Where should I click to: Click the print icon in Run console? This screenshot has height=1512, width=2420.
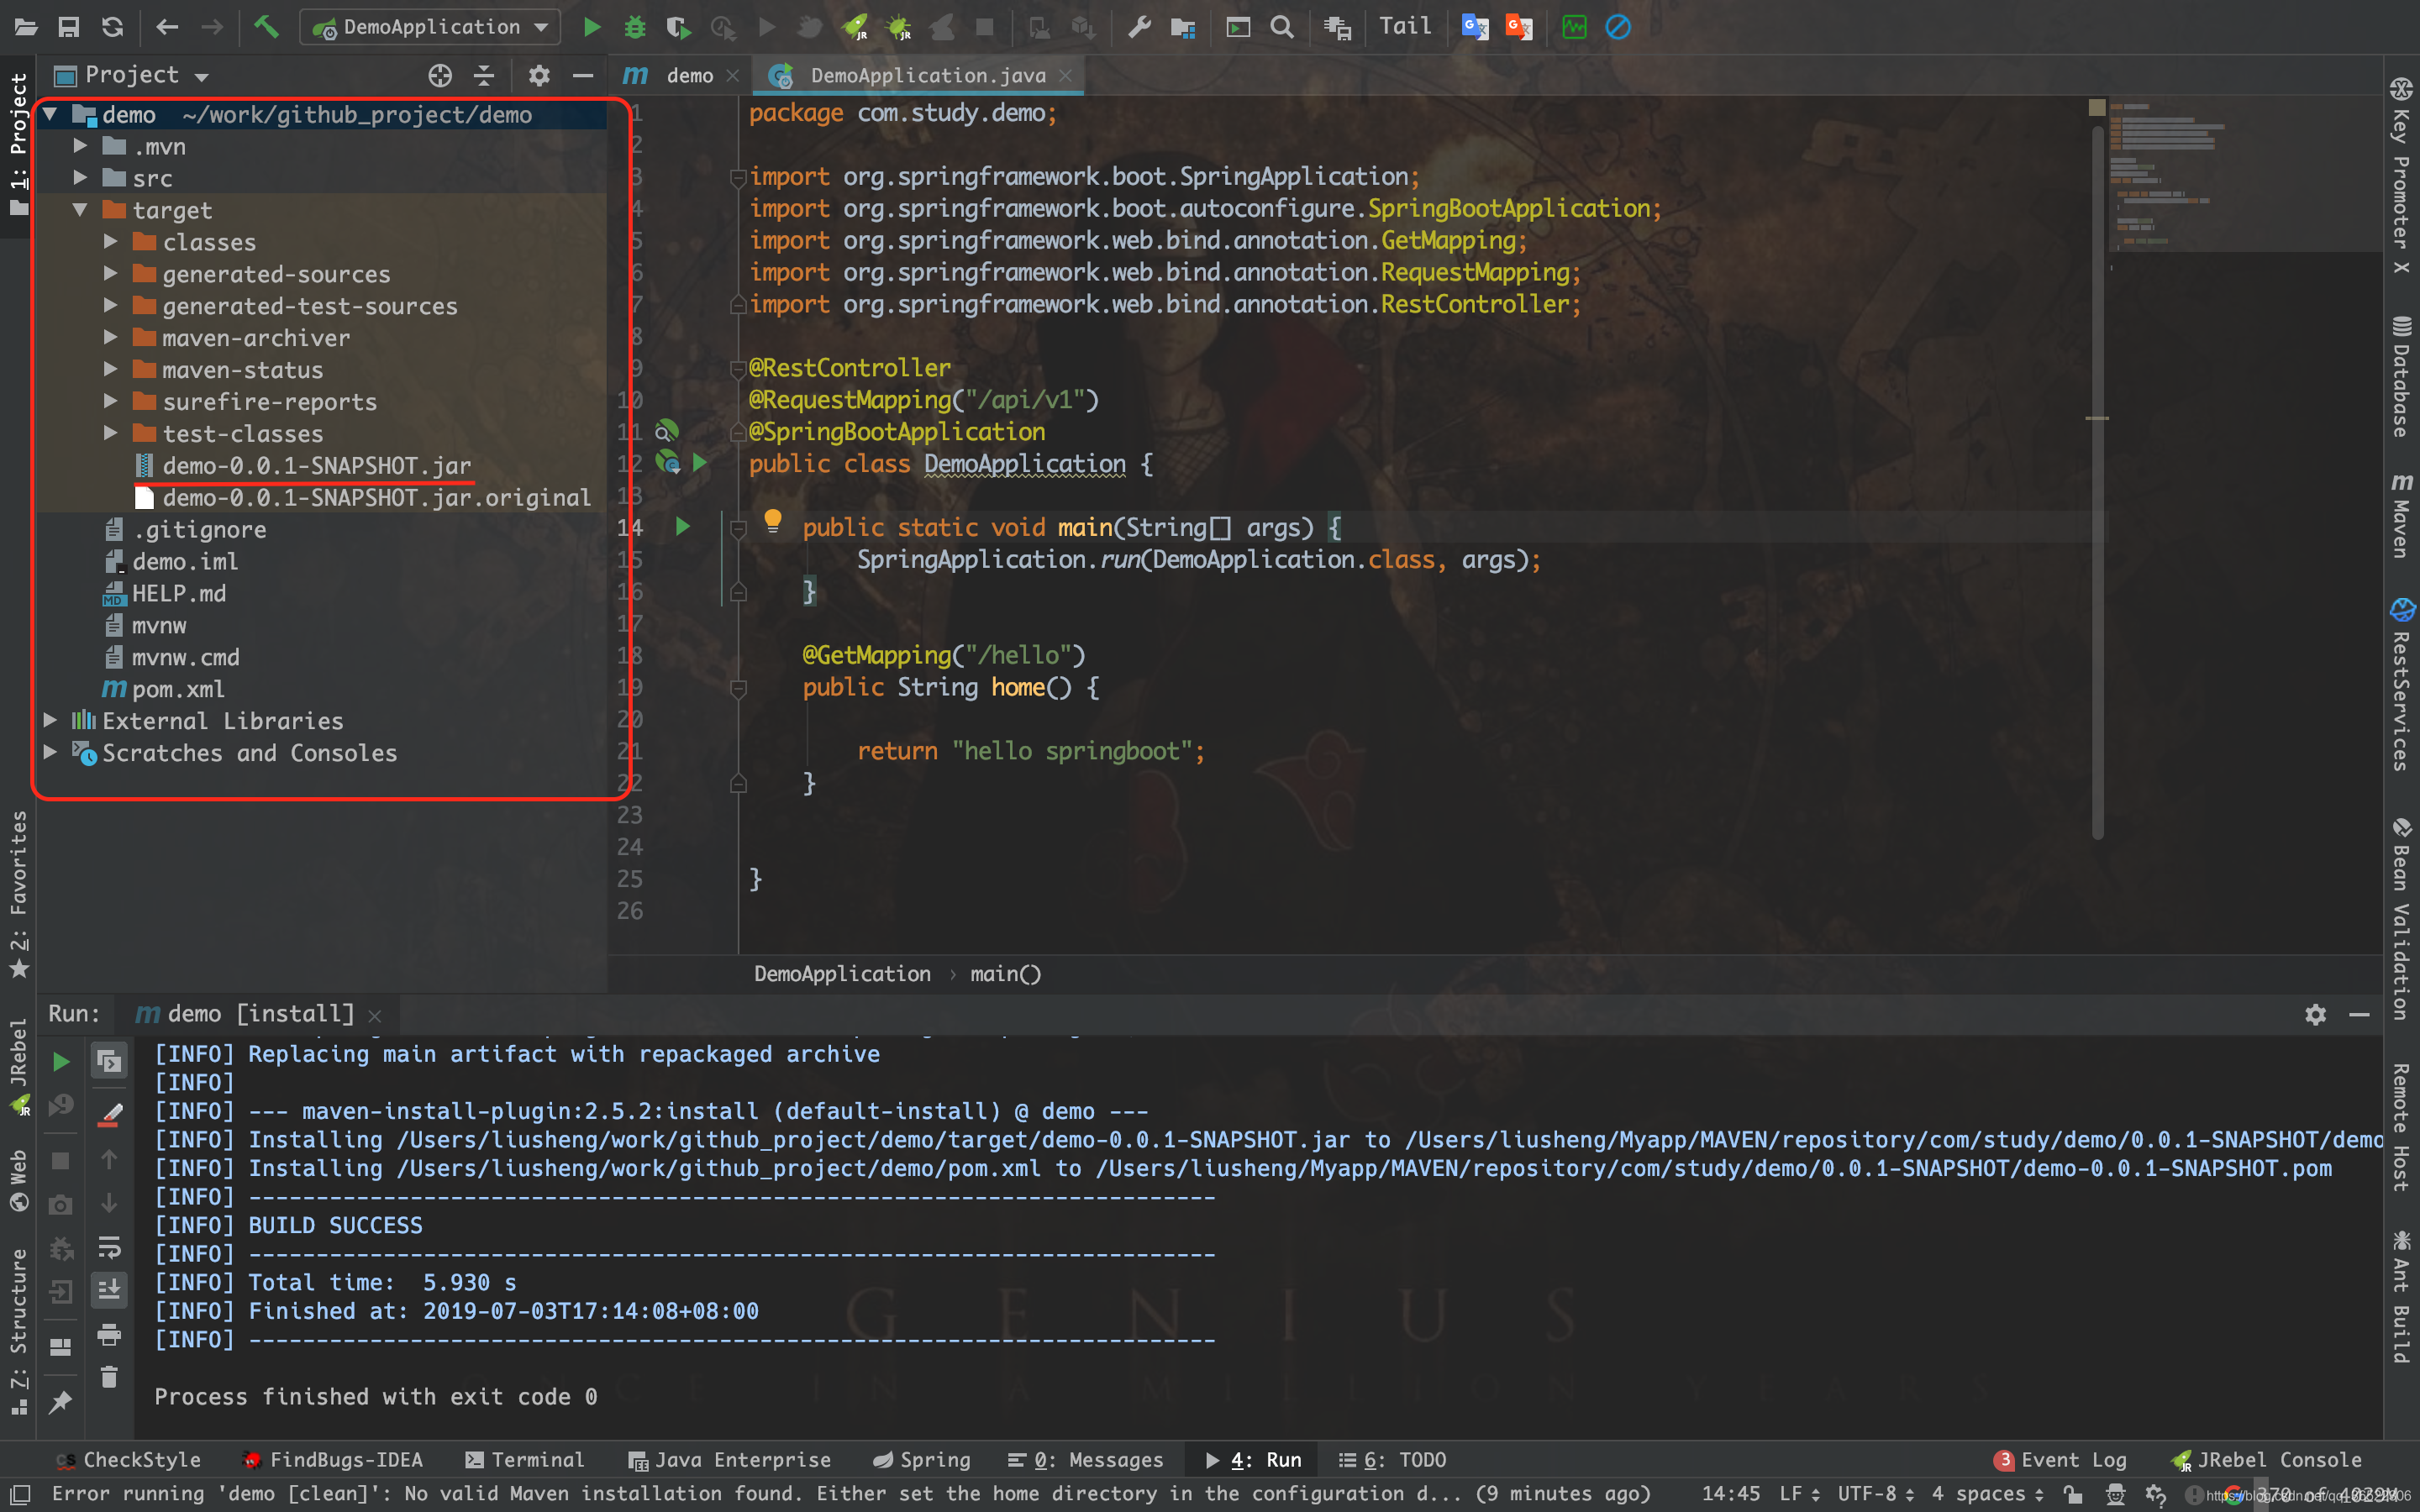tap(109, 1334)
